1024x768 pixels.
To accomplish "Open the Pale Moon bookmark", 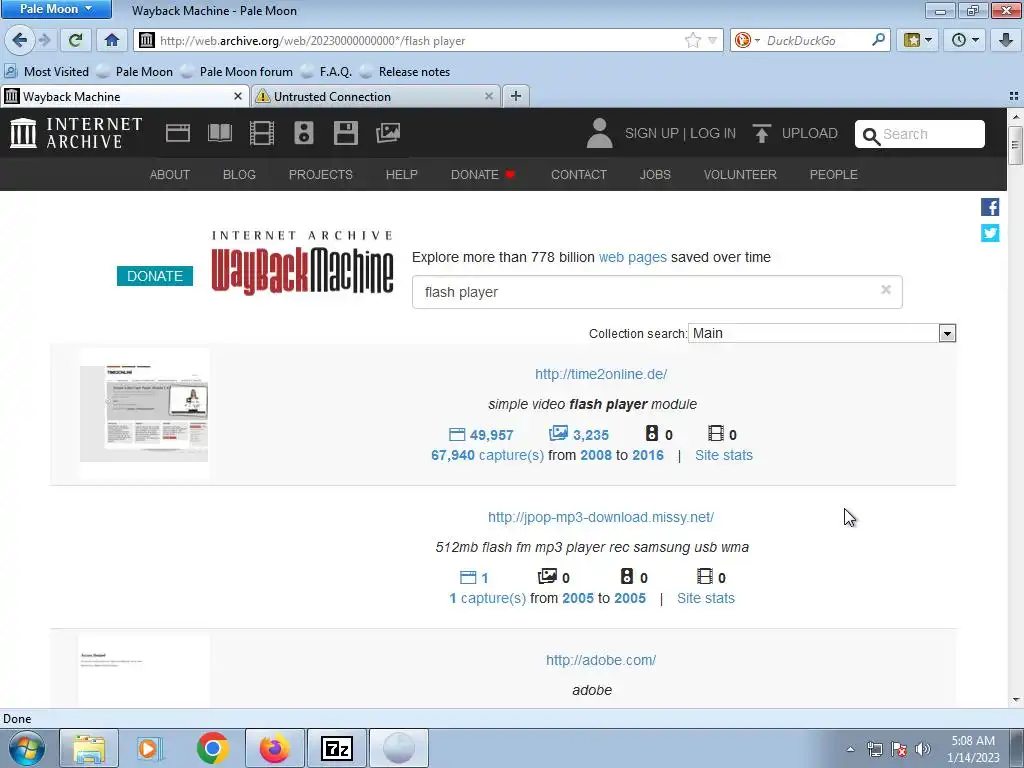I will coord(135,72).
